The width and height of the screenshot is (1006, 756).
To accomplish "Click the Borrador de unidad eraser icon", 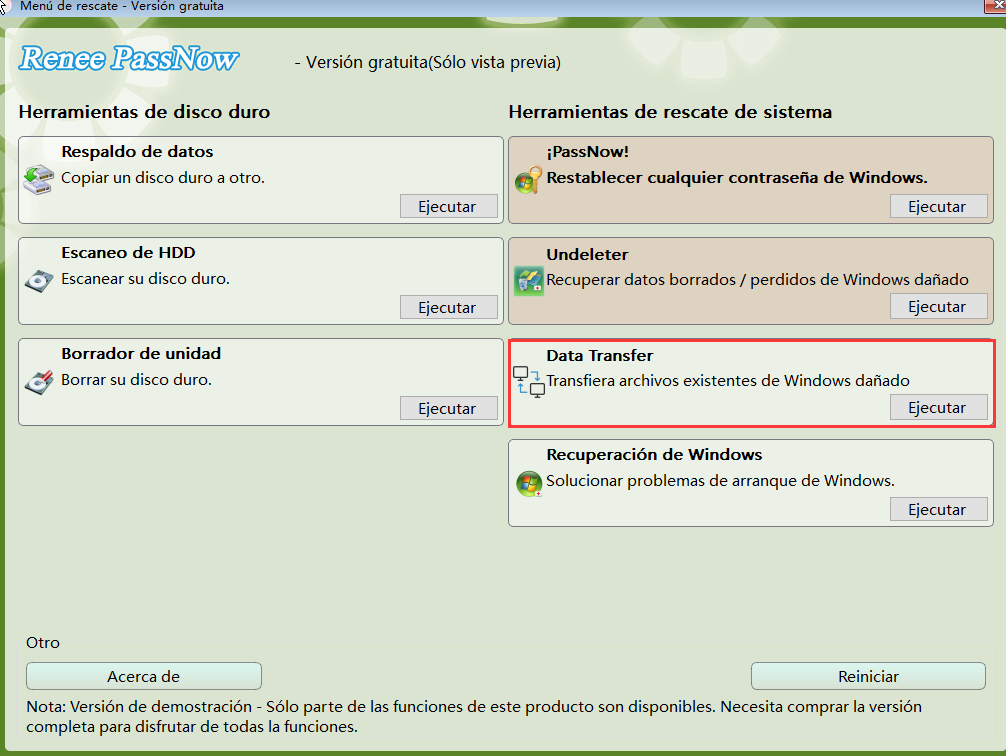I will (38, 382).
